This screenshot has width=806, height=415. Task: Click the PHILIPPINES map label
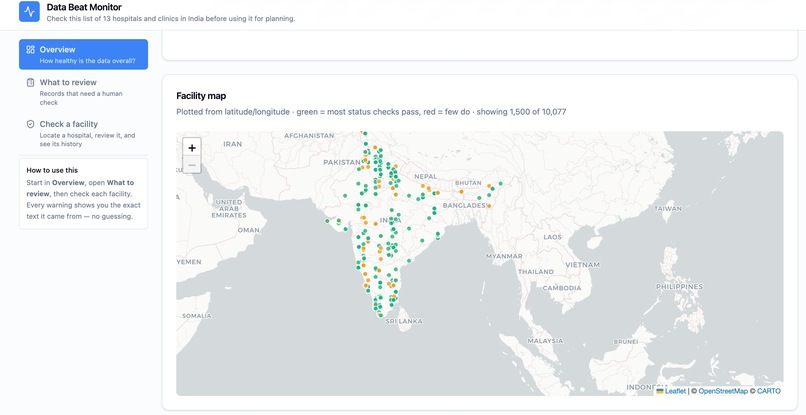click(679, 286)
